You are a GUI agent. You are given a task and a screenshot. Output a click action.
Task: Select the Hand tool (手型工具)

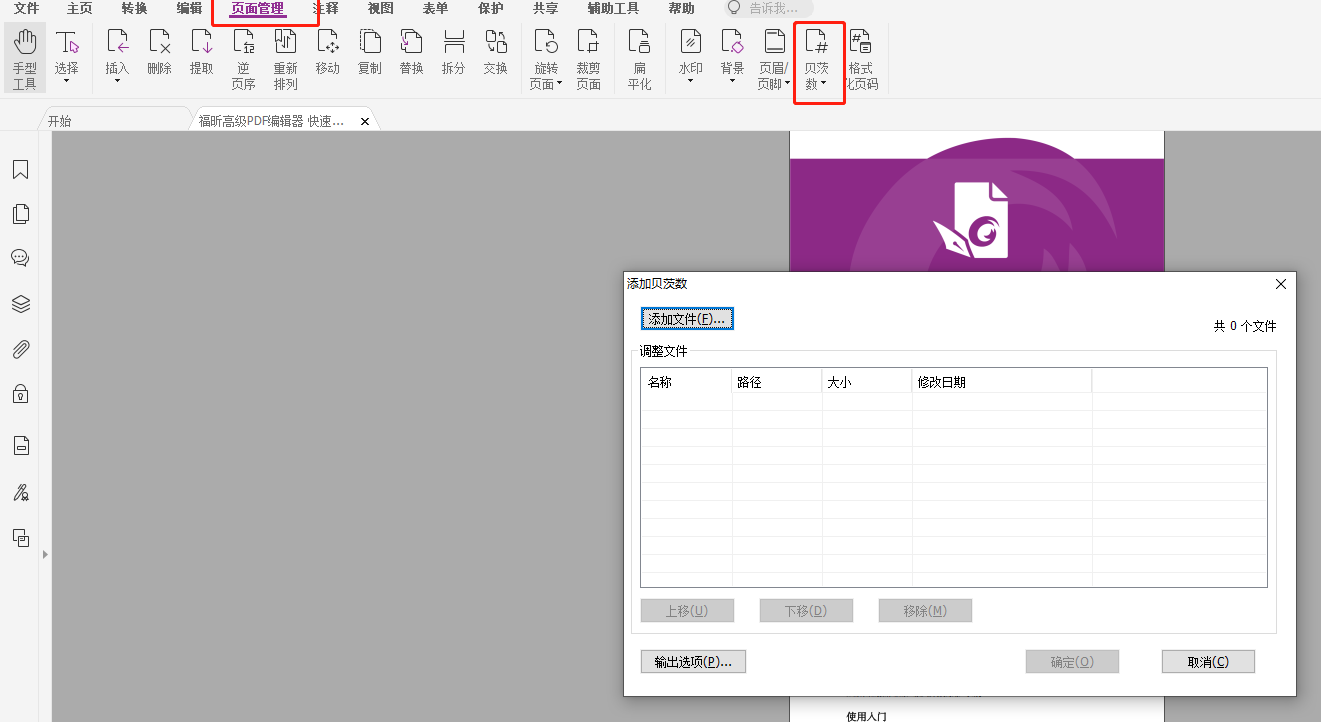[x=24, y=58]
